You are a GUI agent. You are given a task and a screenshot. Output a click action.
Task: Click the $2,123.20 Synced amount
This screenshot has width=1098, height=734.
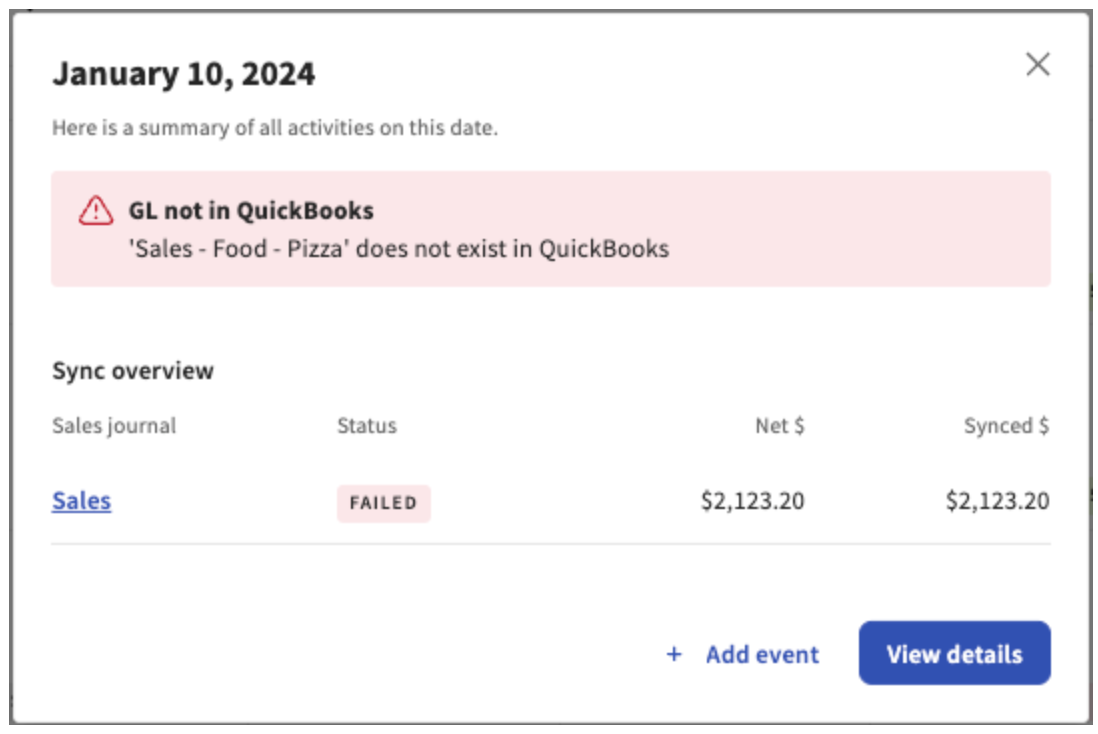point(997,501)
